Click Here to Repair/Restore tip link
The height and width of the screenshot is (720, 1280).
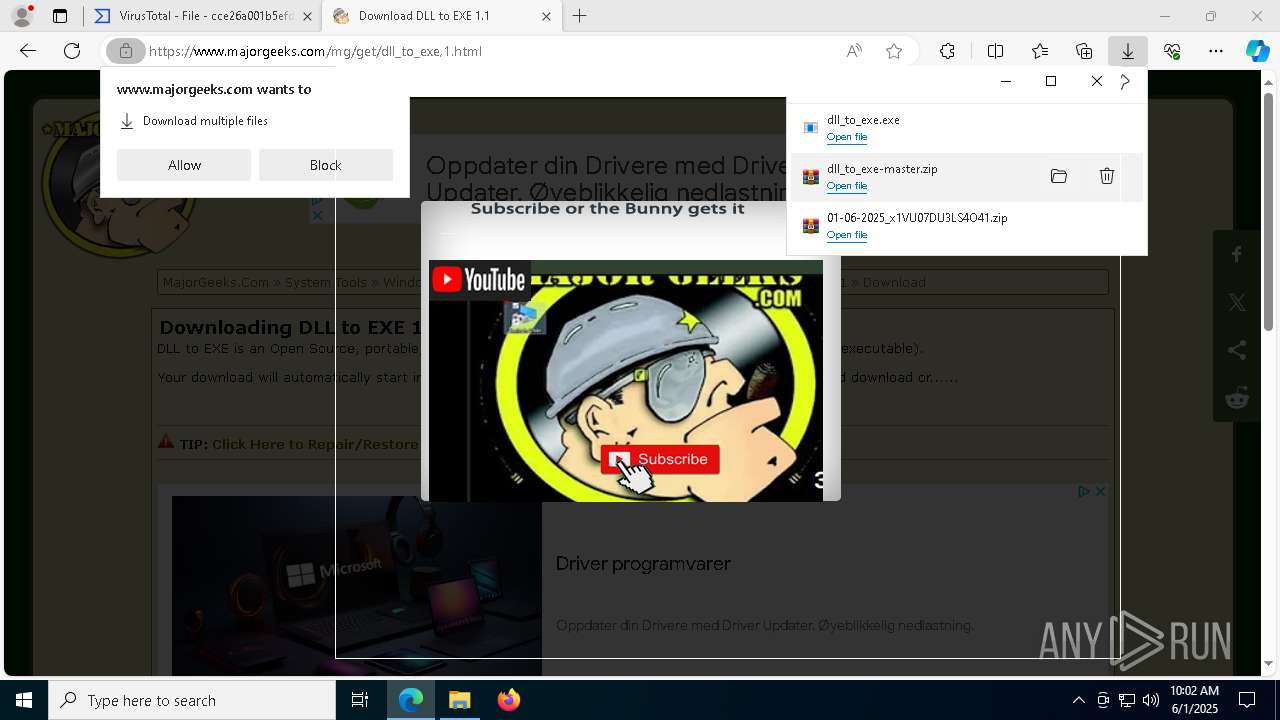(315, 444)
